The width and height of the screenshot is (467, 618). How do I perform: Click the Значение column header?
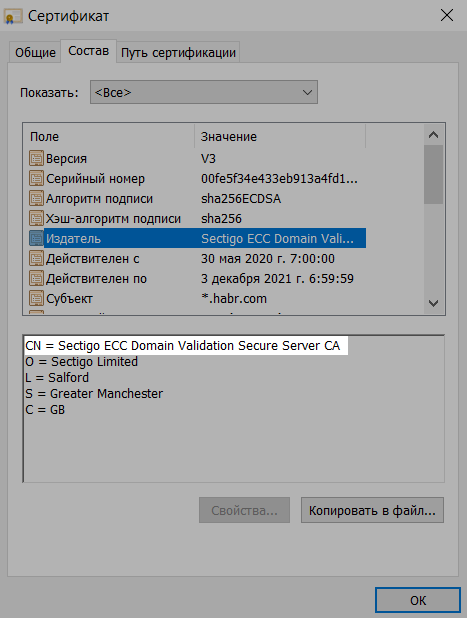click(280, 137)
